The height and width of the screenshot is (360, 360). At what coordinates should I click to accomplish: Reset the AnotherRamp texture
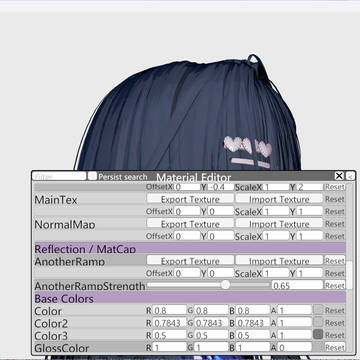[335, 261]
